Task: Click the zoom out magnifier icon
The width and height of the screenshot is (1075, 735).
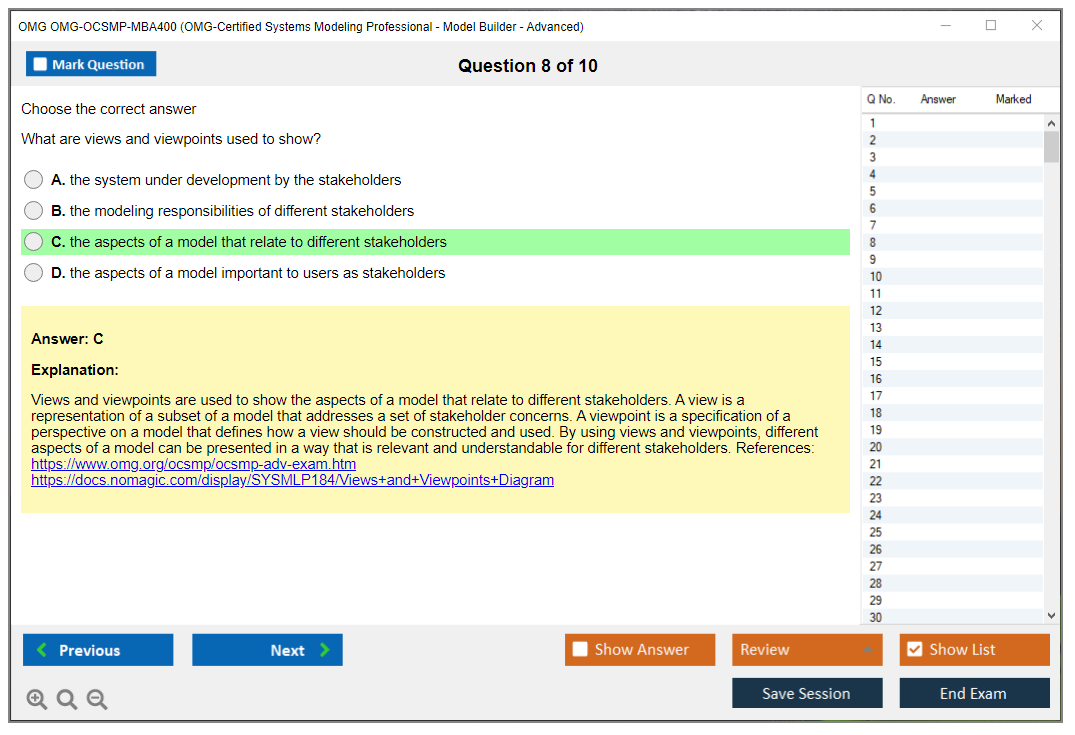Action: 97,700
